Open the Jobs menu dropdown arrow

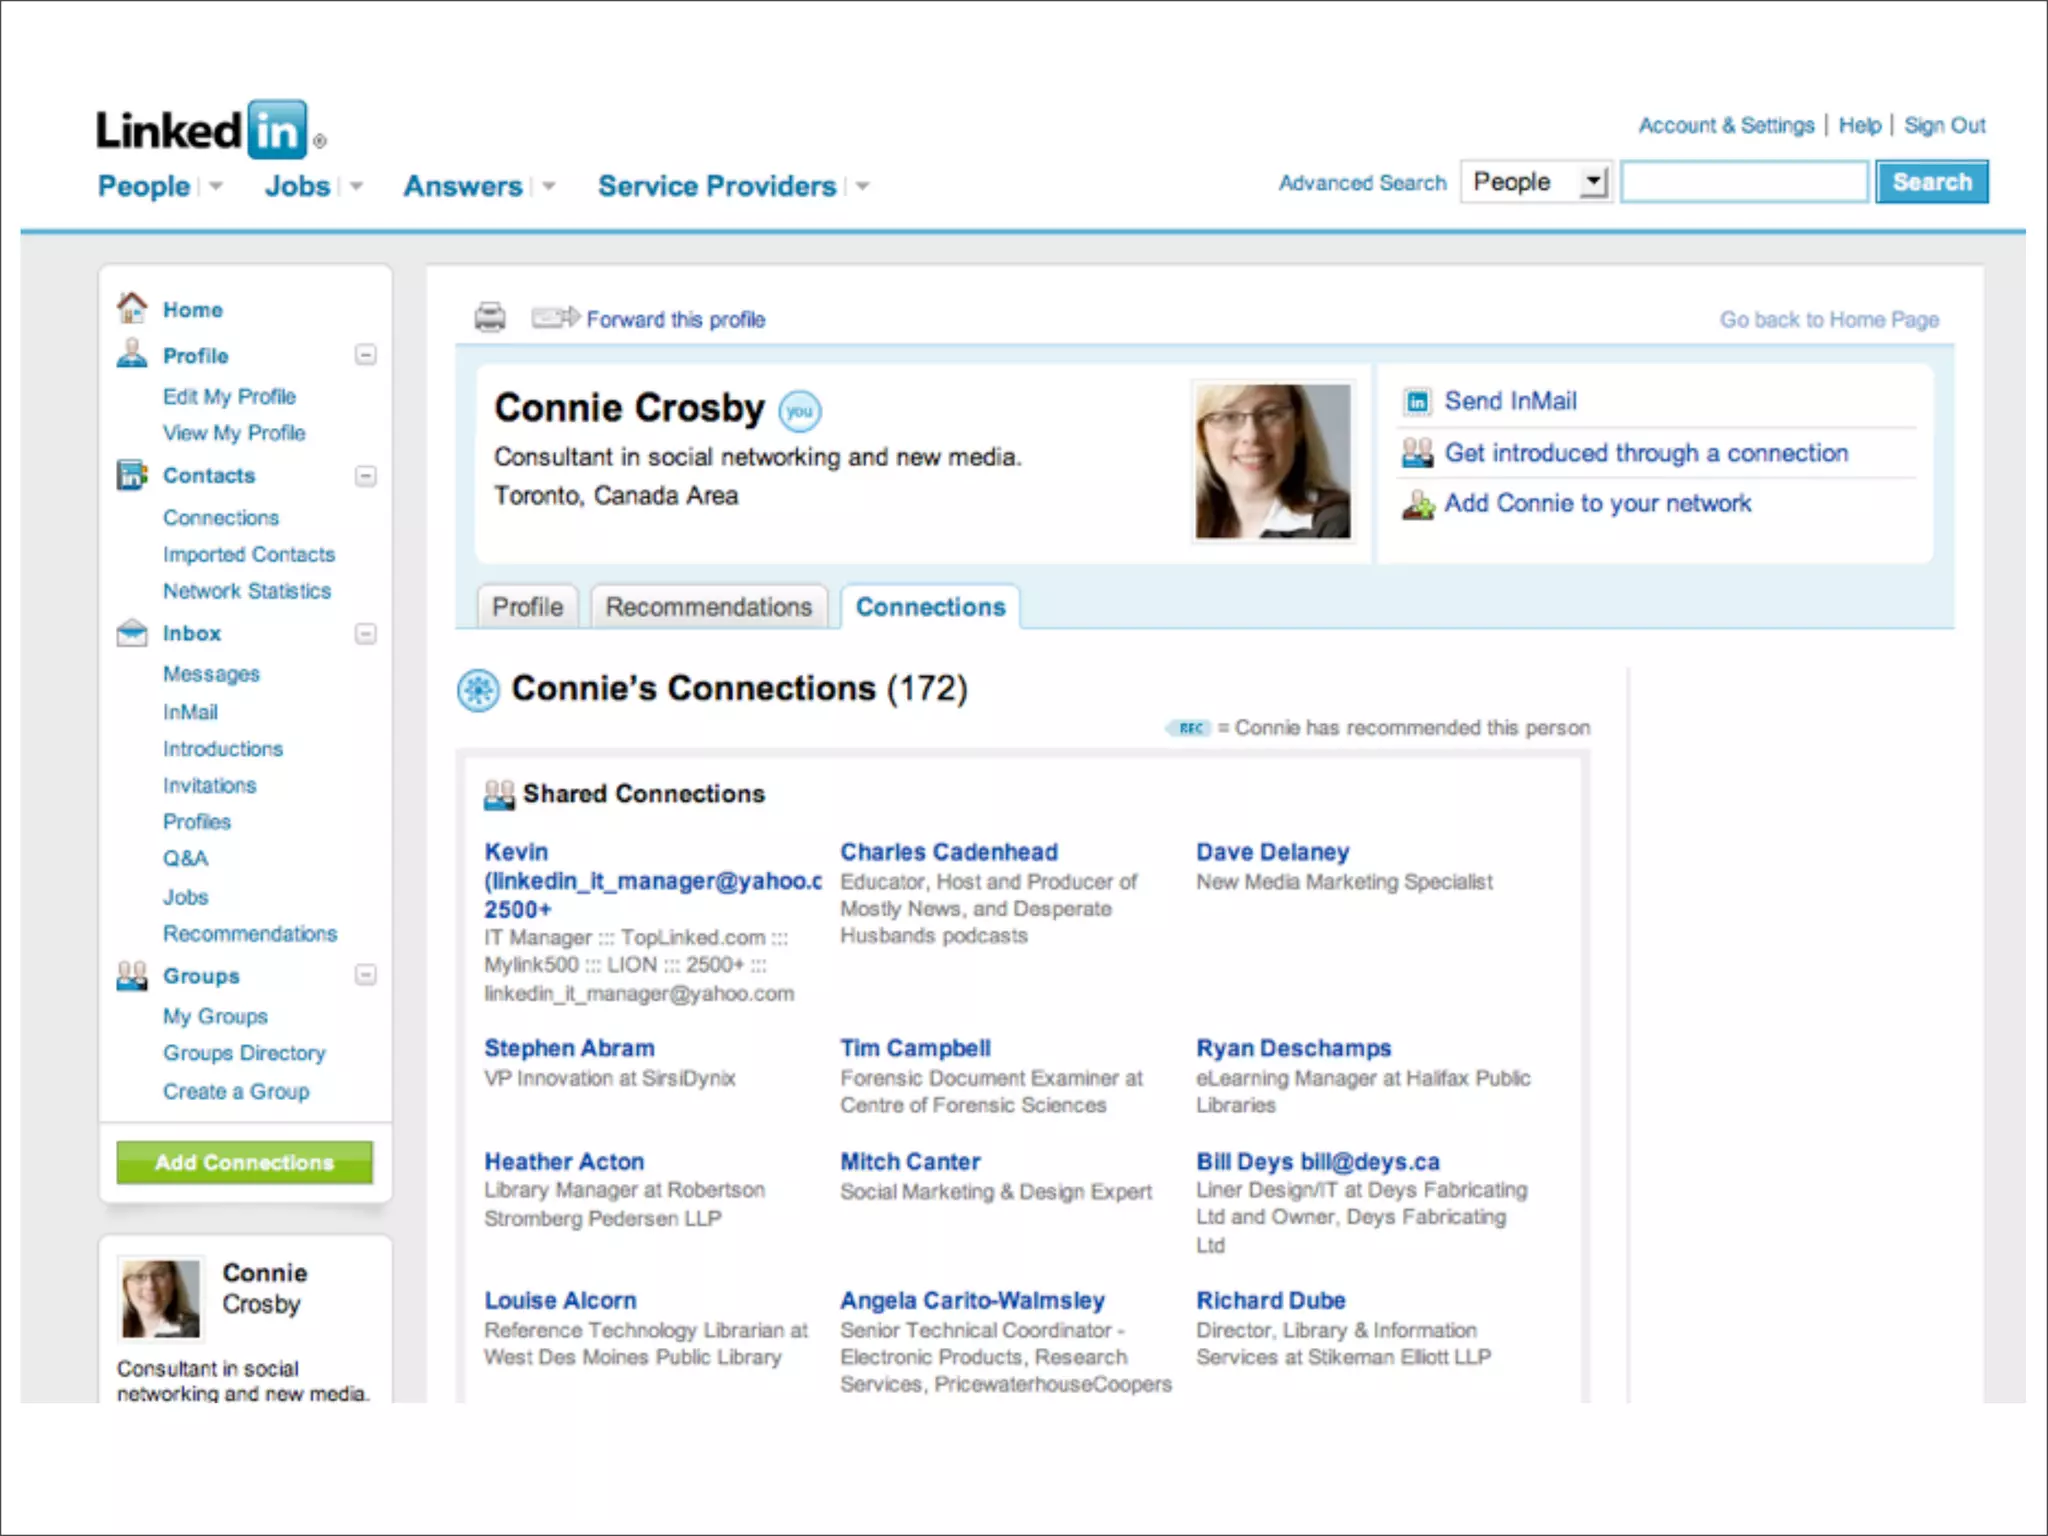357,187
